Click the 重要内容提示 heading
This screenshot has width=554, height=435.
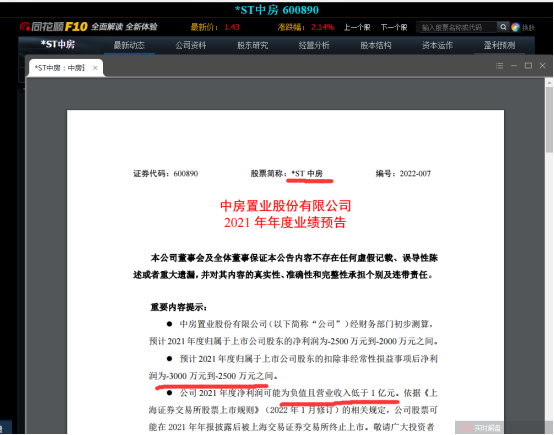pyautogui.click(x=179, y=307)
